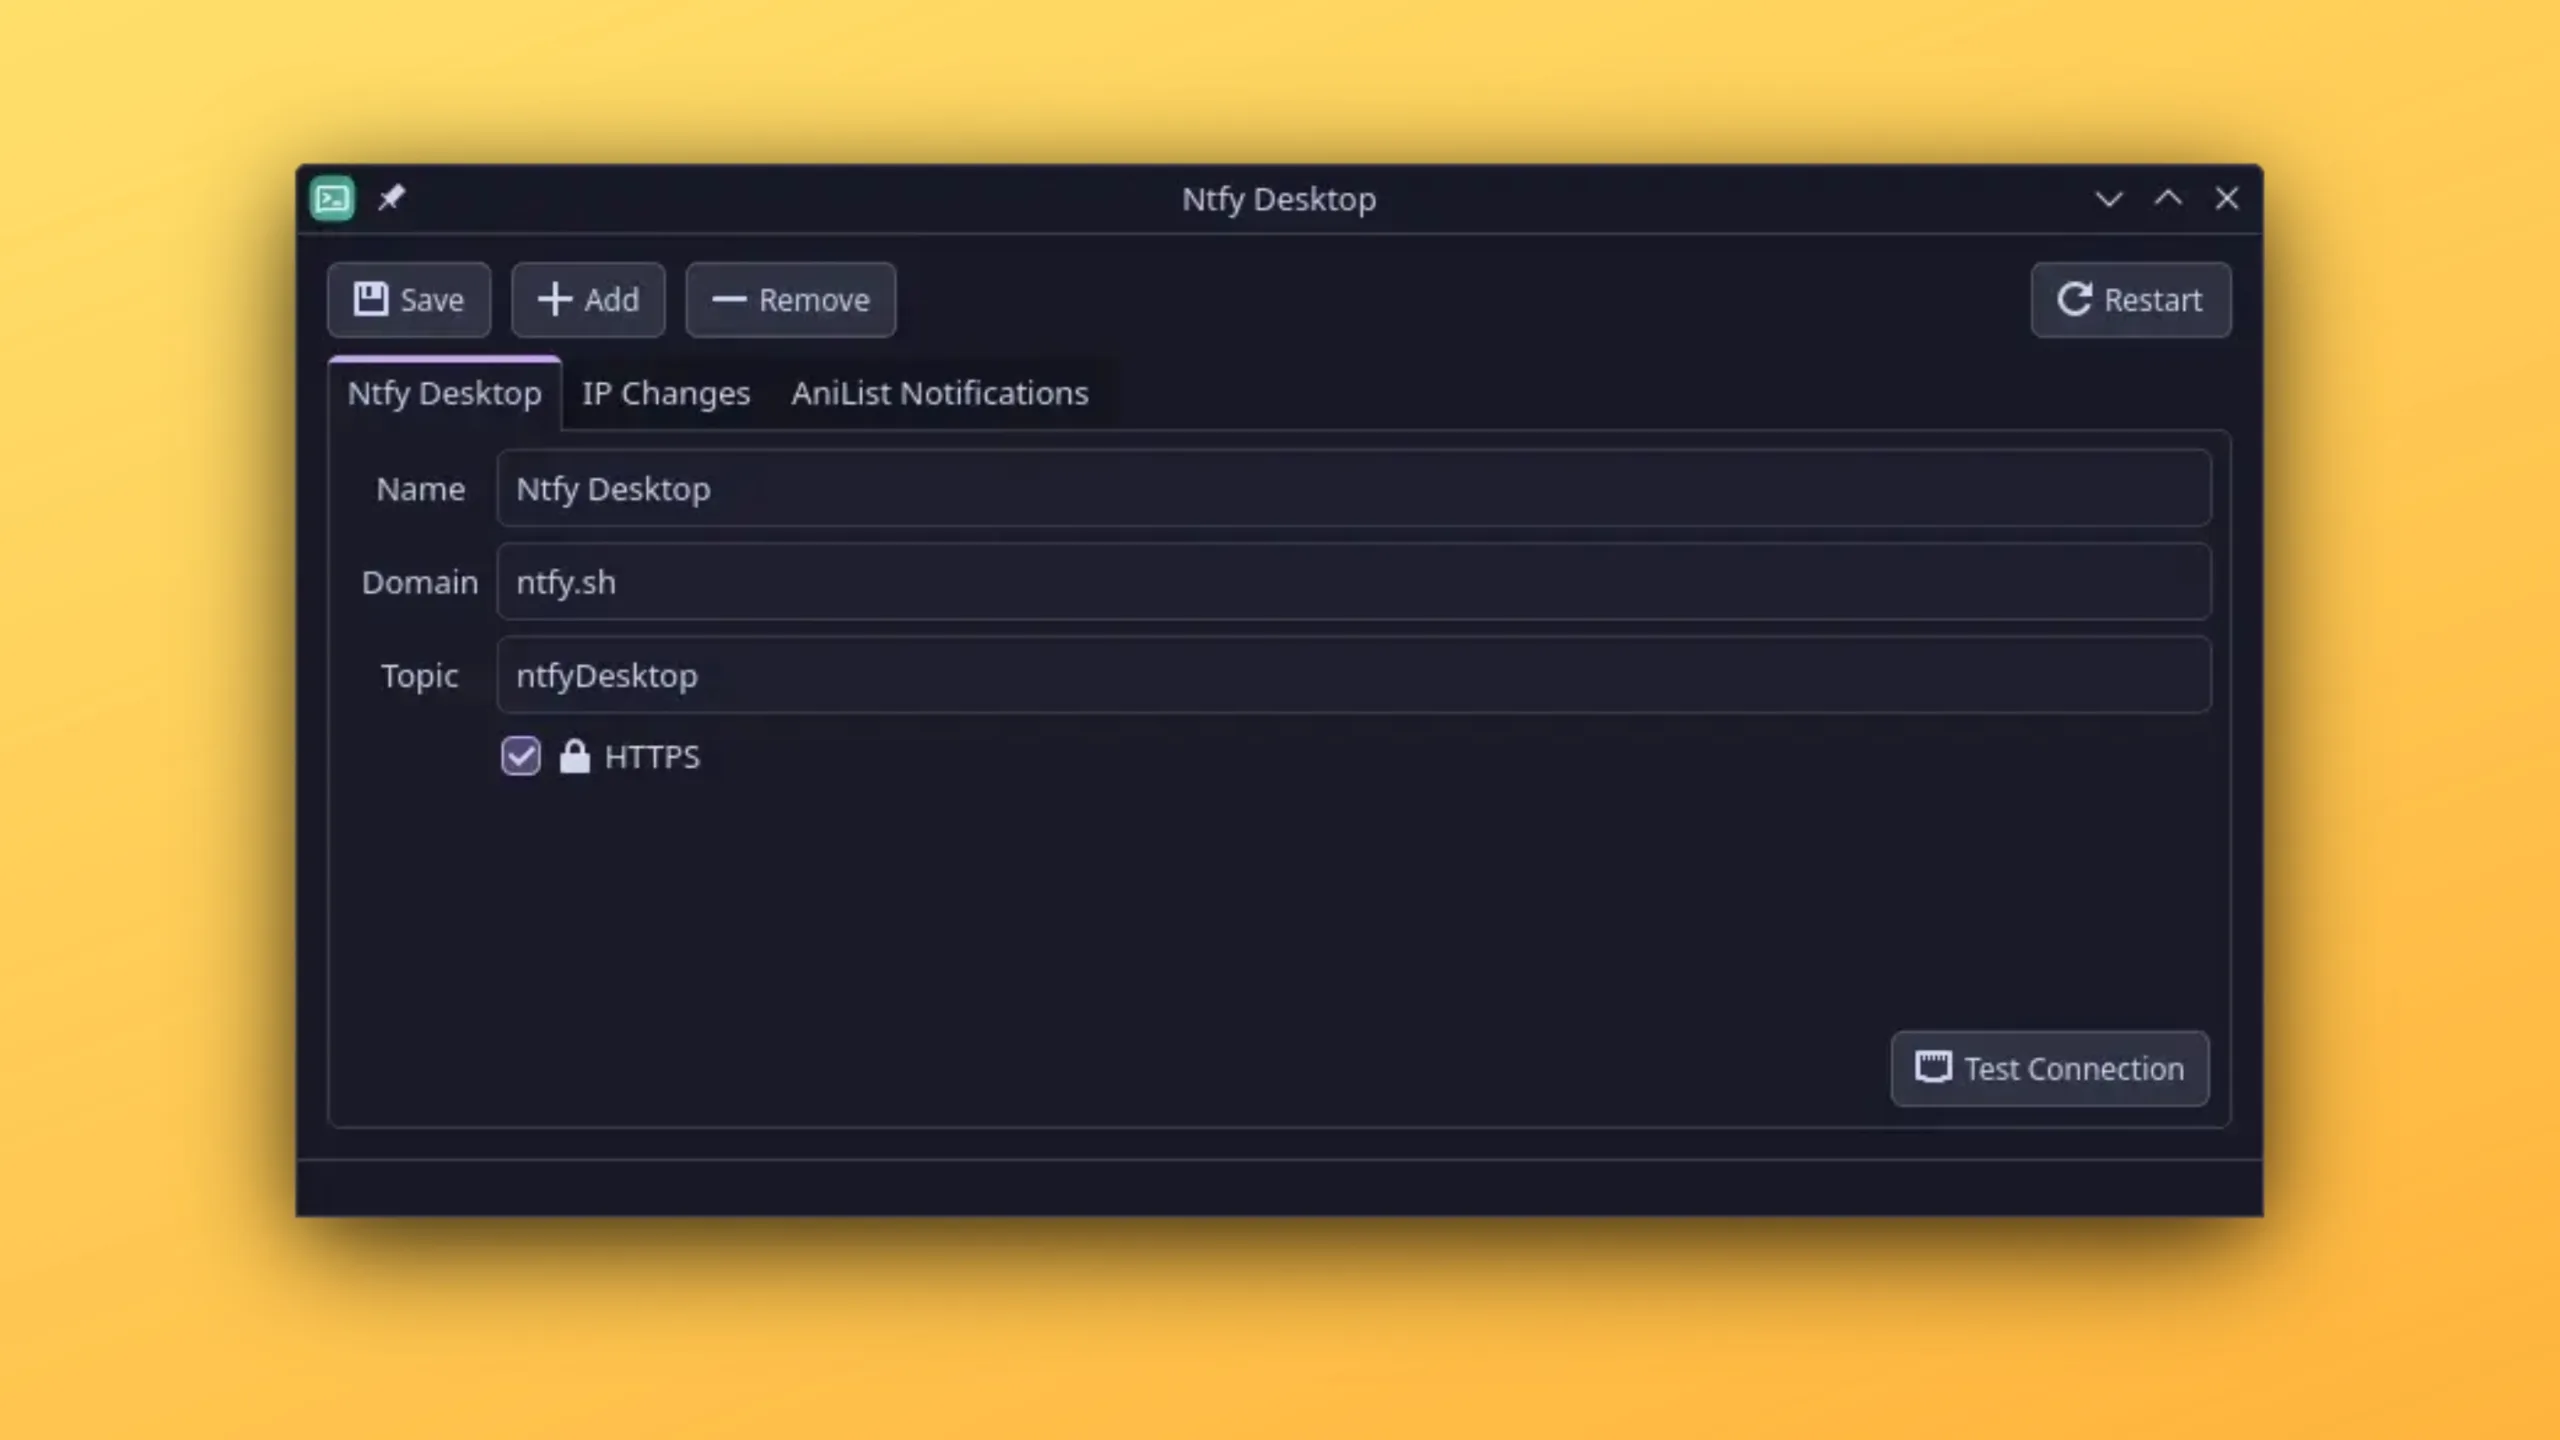Remove the current tab with the Remove button
The height and width of the screenshot is (1440, 2560).
pos(791,300)
